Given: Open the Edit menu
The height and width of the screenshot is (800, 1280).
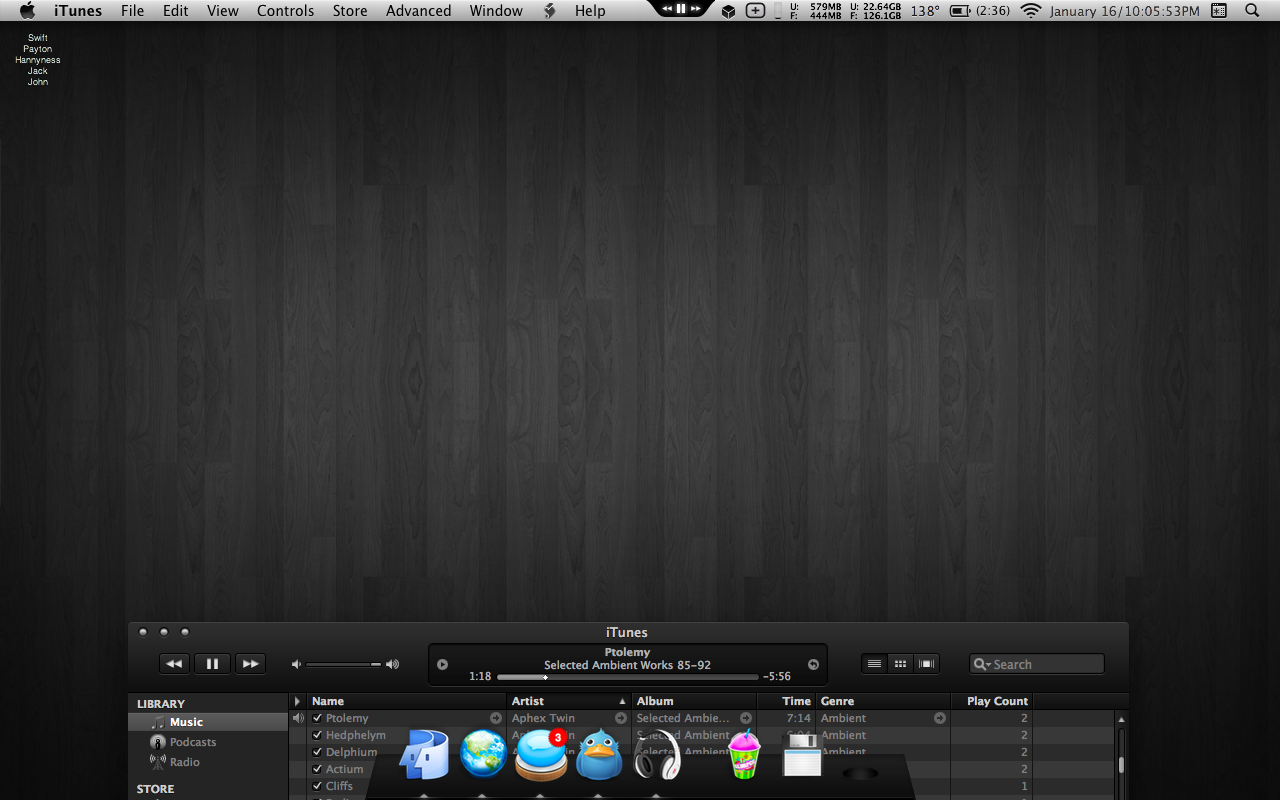Looking at the screenshot, I should click(176, 11).
